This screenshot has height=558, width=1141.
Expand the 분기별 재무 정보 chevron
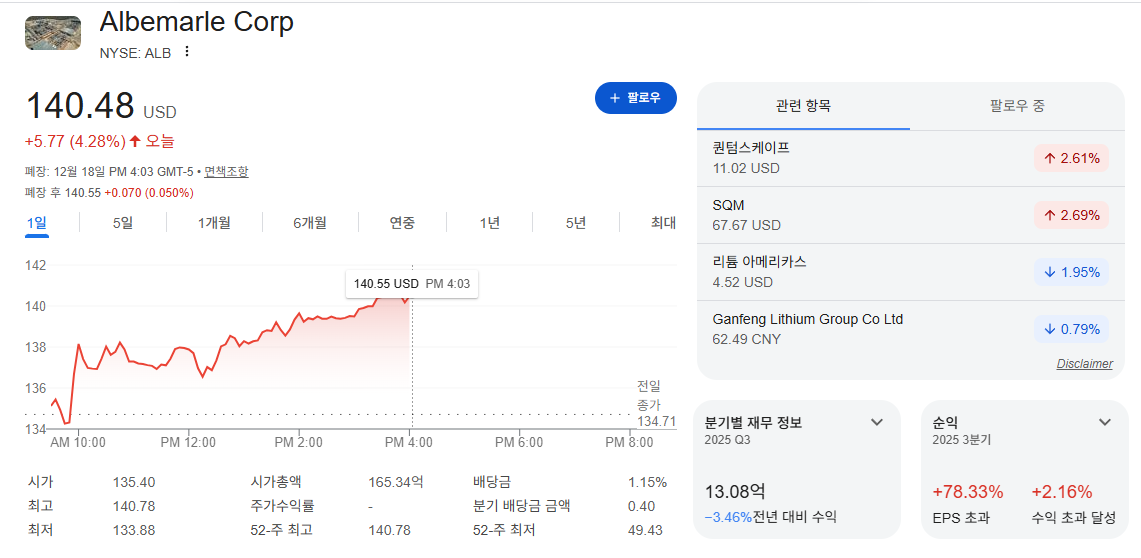coord(877,422)
